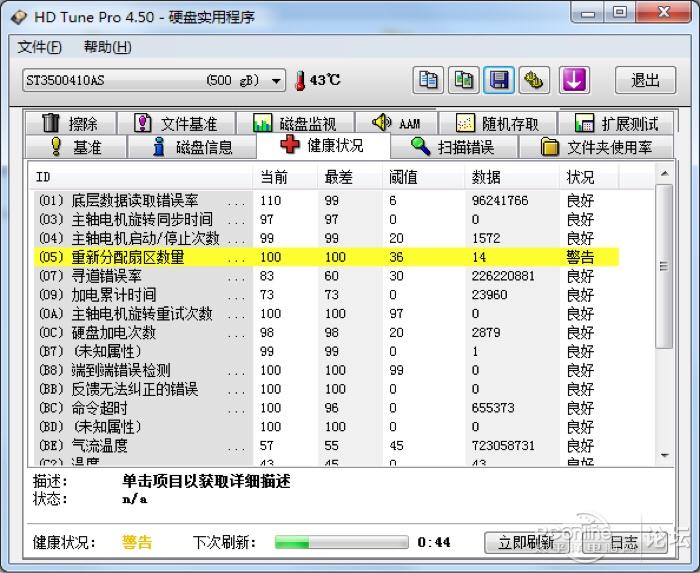
Task: Click the 当前 column header
Action: click(286, 177)
